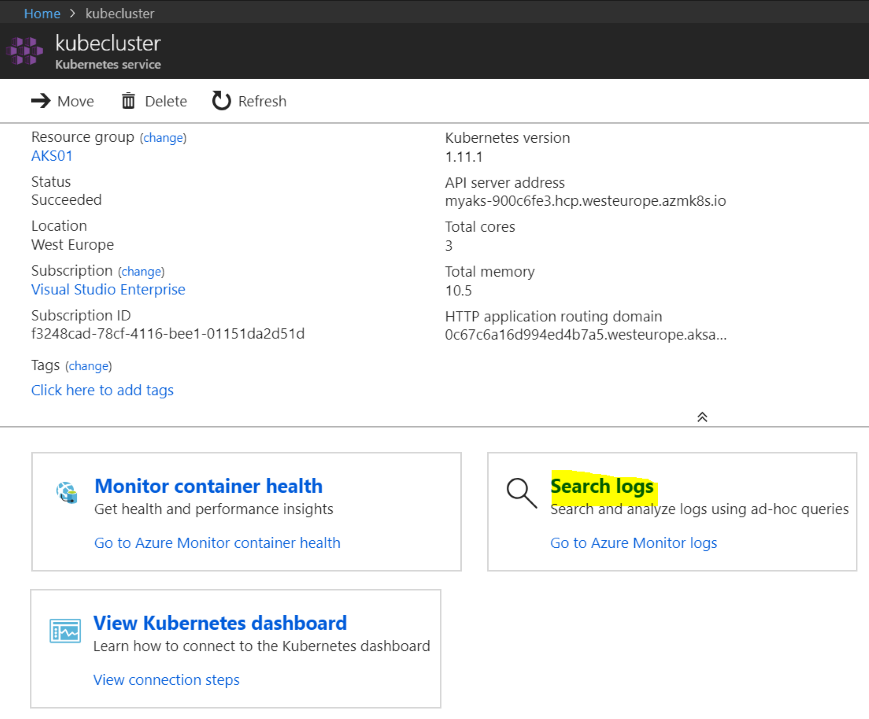Click the Delete trash can icon
This screenshot has height=719, width=869.
point(128,101)
